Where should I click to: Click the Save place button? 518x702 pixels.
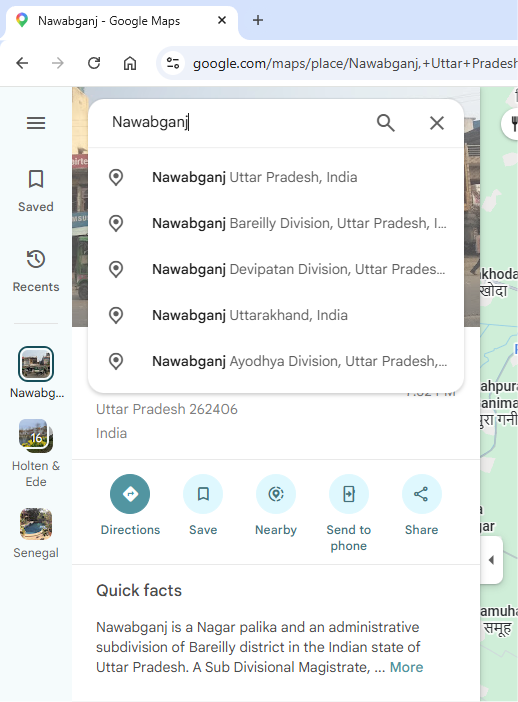[203, 505]
